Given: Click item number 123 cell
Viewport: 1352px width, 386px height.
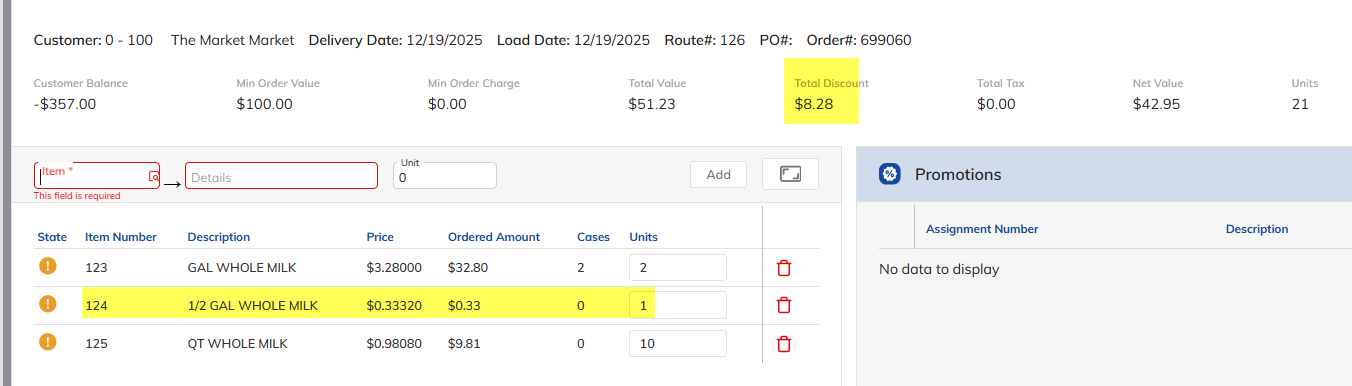Looking at the screenshot, I should (x=96, y=268).
